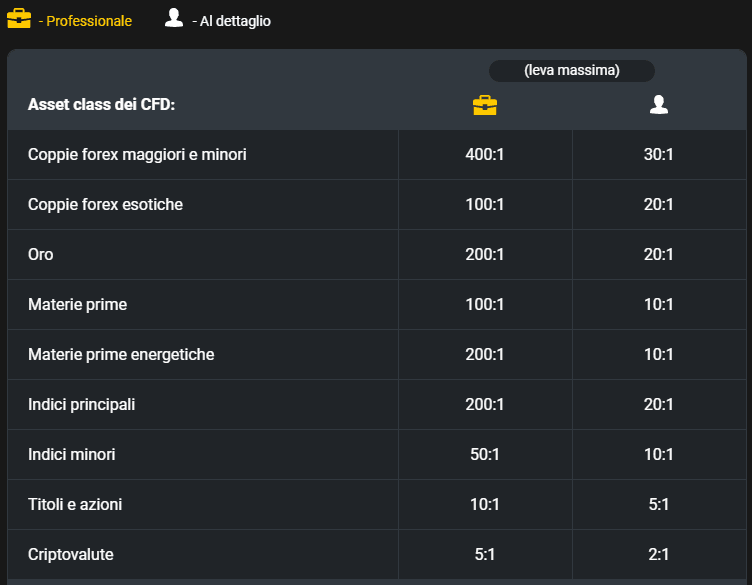Select the Coppie forex maggiori e minori row

pyautogui.click(x=376, y=154)
